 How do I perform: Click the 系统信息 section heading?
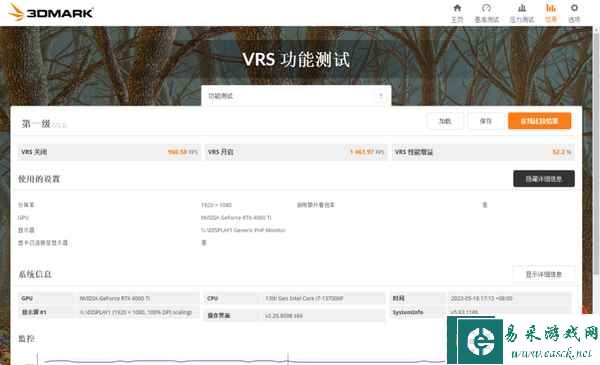tap(35, 274)
